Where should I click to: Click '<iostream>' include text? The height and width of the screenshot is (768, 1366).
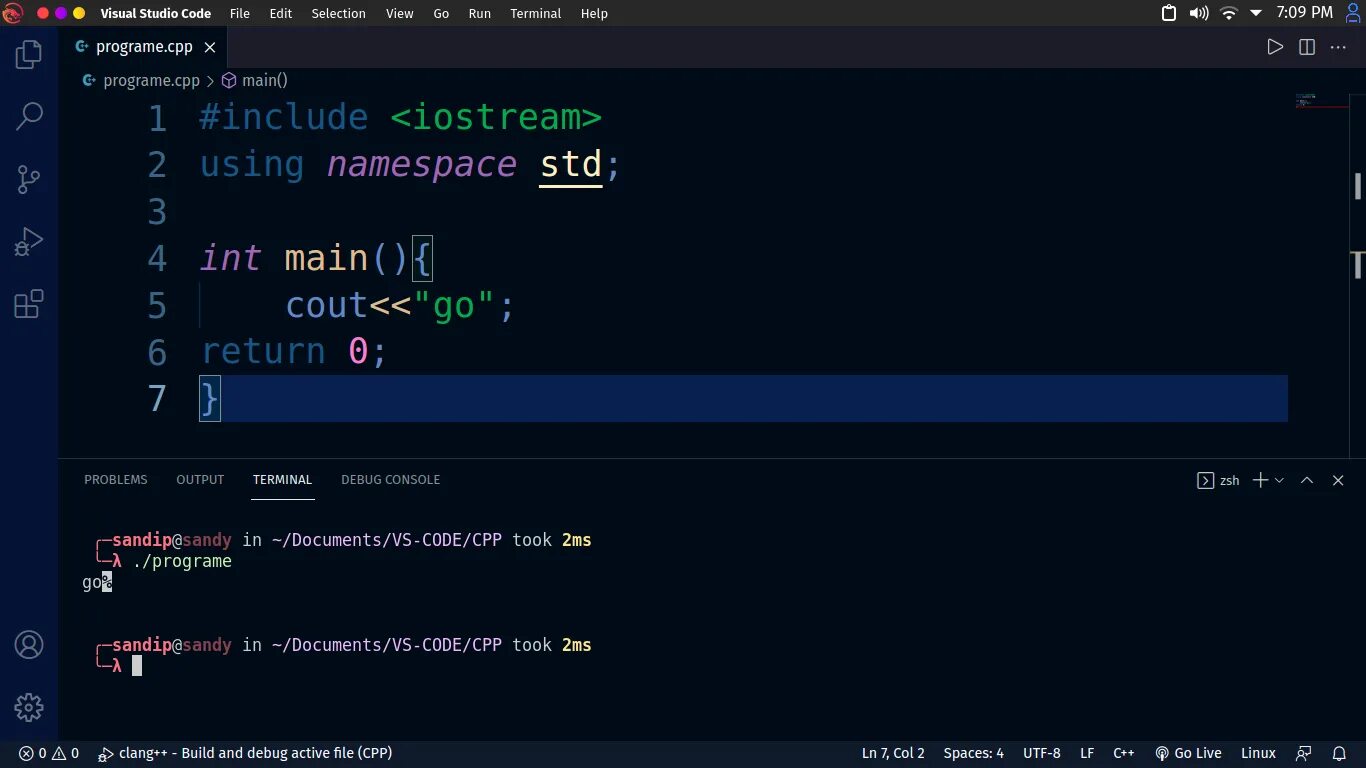coord(496,118)
